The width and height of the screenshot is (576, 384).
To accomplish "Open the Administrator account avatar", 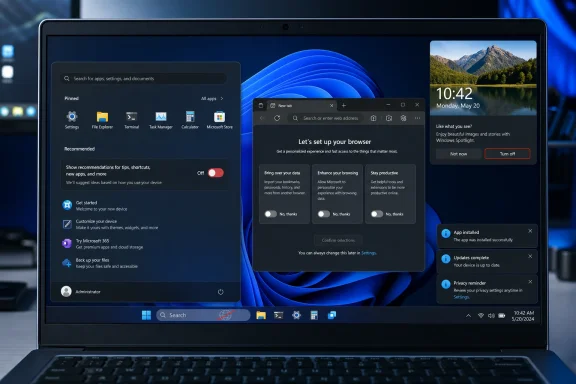I will tap(66, 291).
